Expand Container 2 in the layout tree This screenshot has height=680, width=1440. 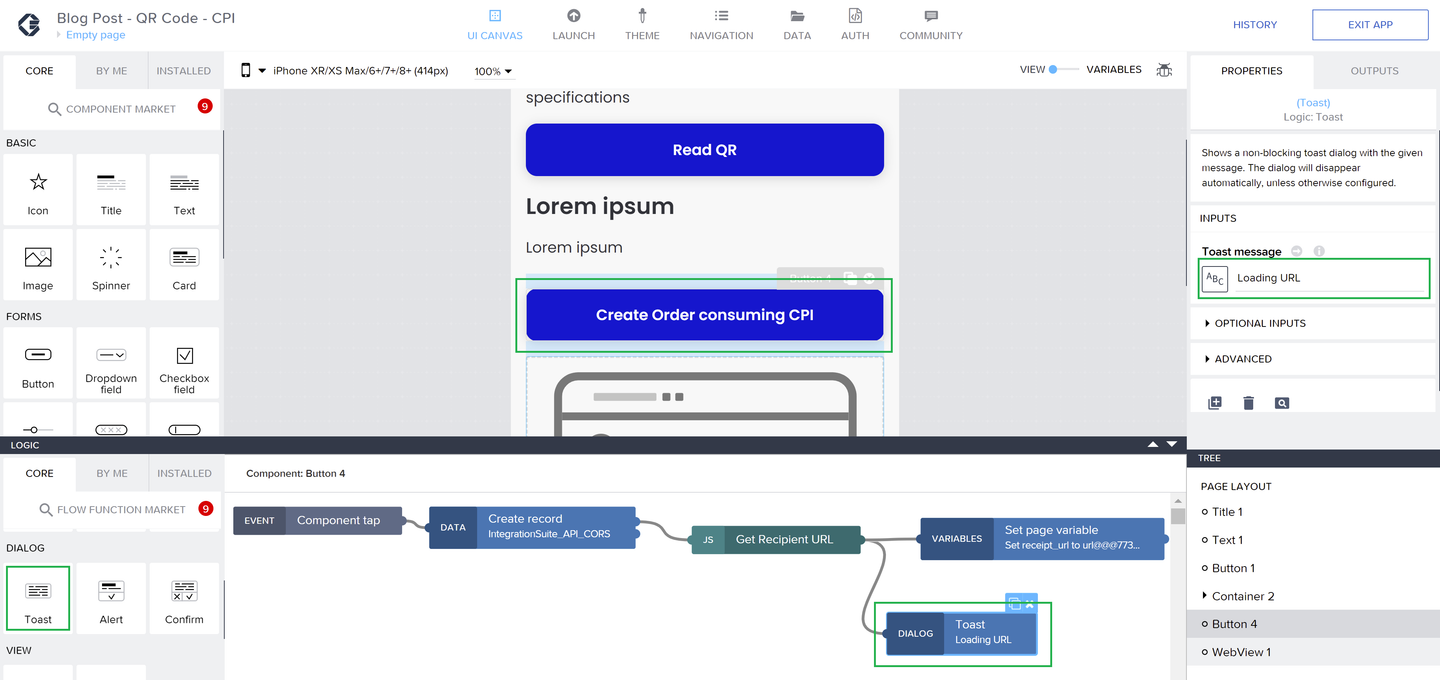(1204, 596)
